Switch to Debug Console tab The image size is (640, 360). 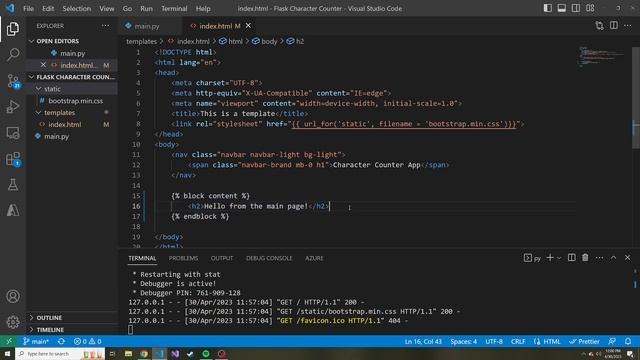269,258
